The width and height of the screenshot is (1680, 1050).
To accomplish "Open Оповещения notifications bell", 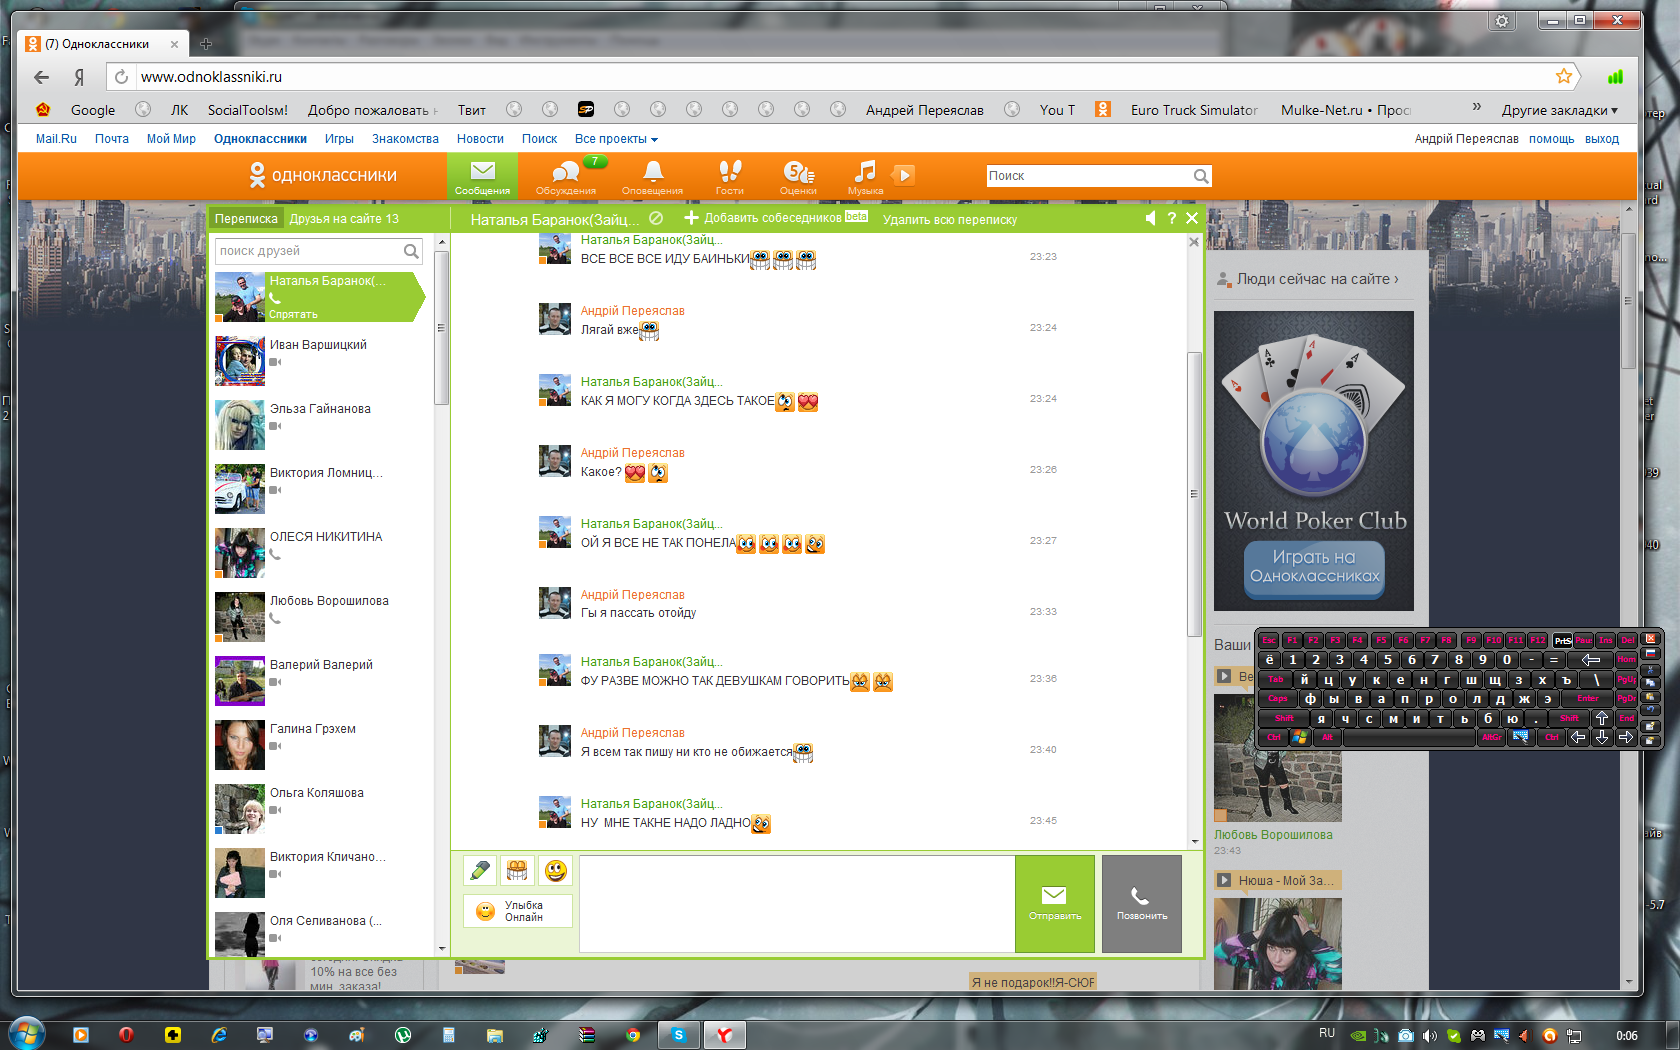I will click(x=652, y=176).
